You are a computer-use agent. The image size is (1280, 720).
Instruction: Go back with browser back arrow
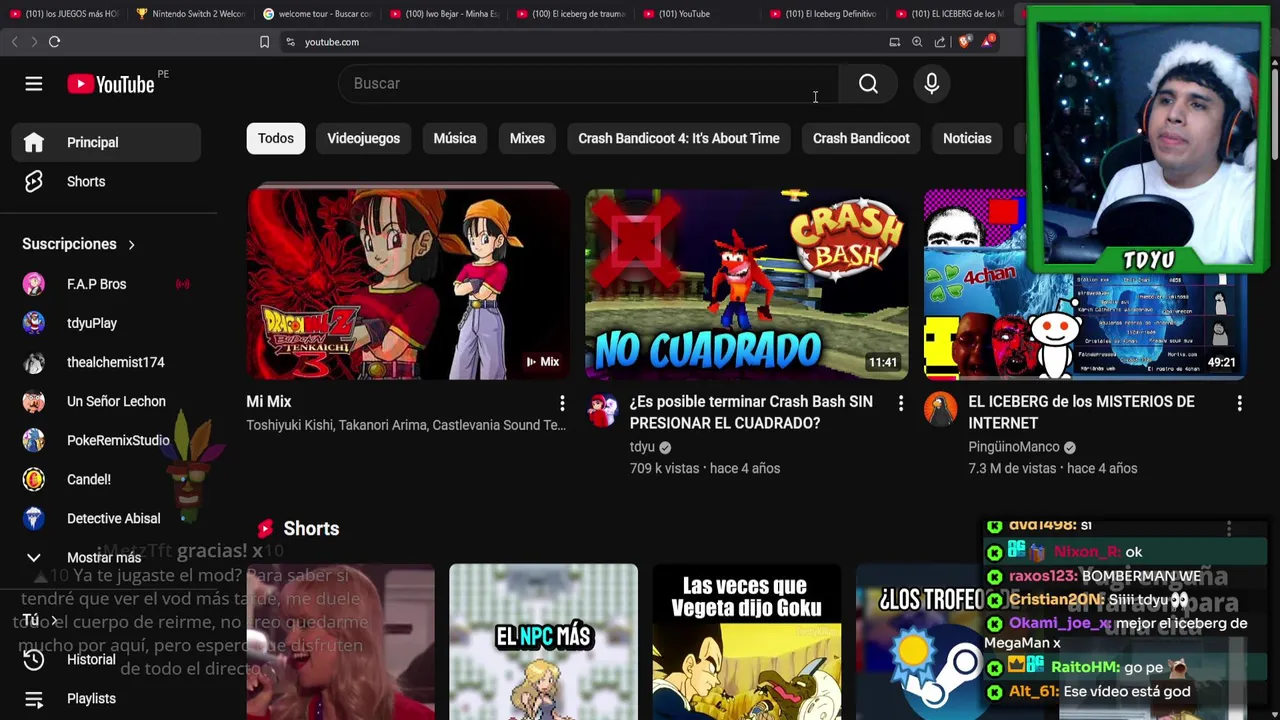pos(14,42)
